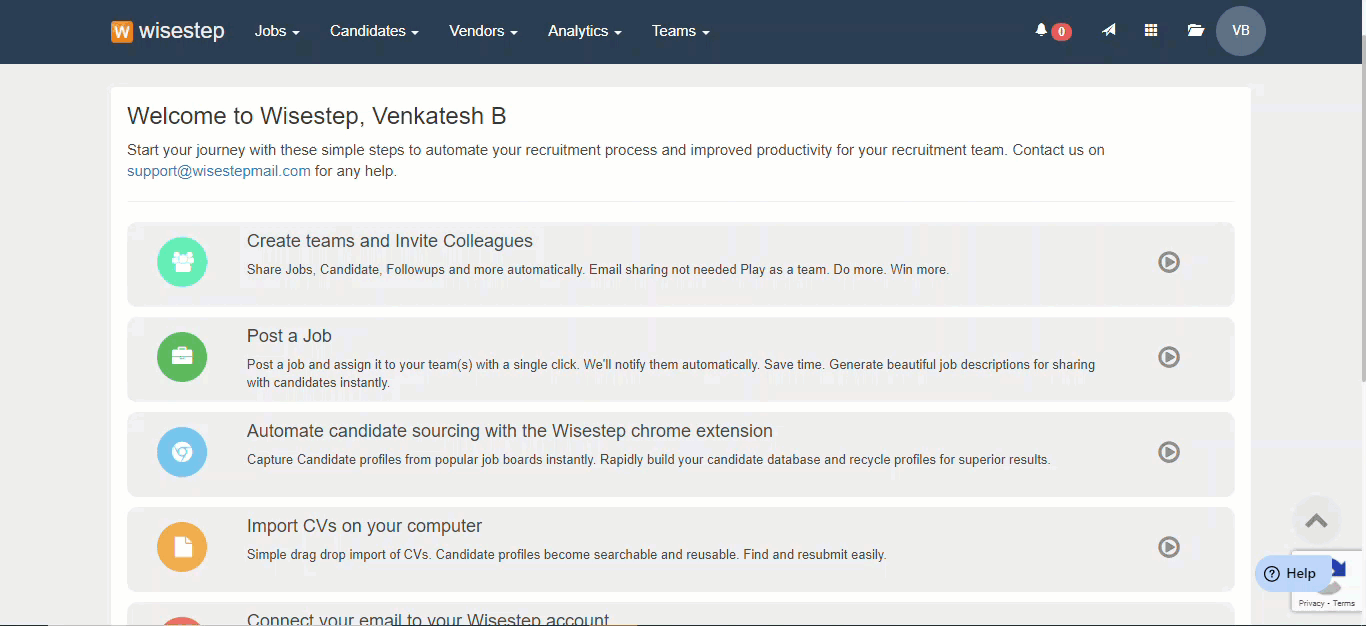The image size is (1366, 626).
Task: Play video for Post a Job
Action: coord(1169,357)
